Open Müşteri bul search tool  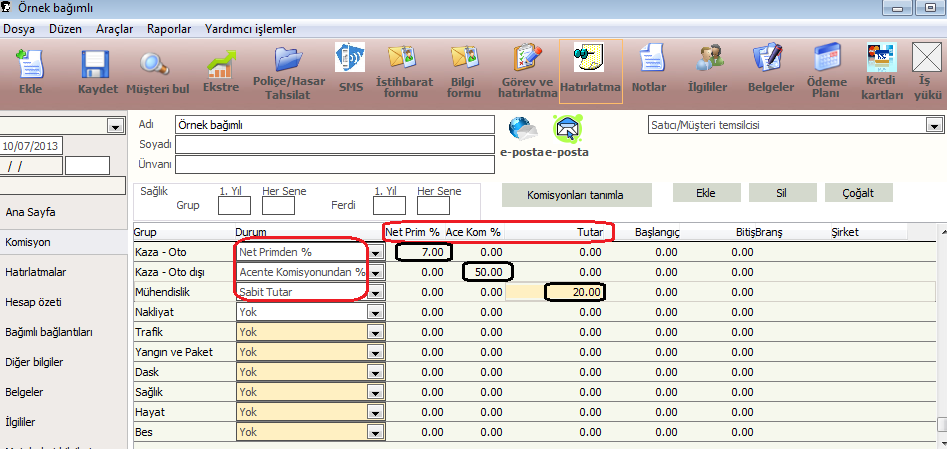pos(157,70)
